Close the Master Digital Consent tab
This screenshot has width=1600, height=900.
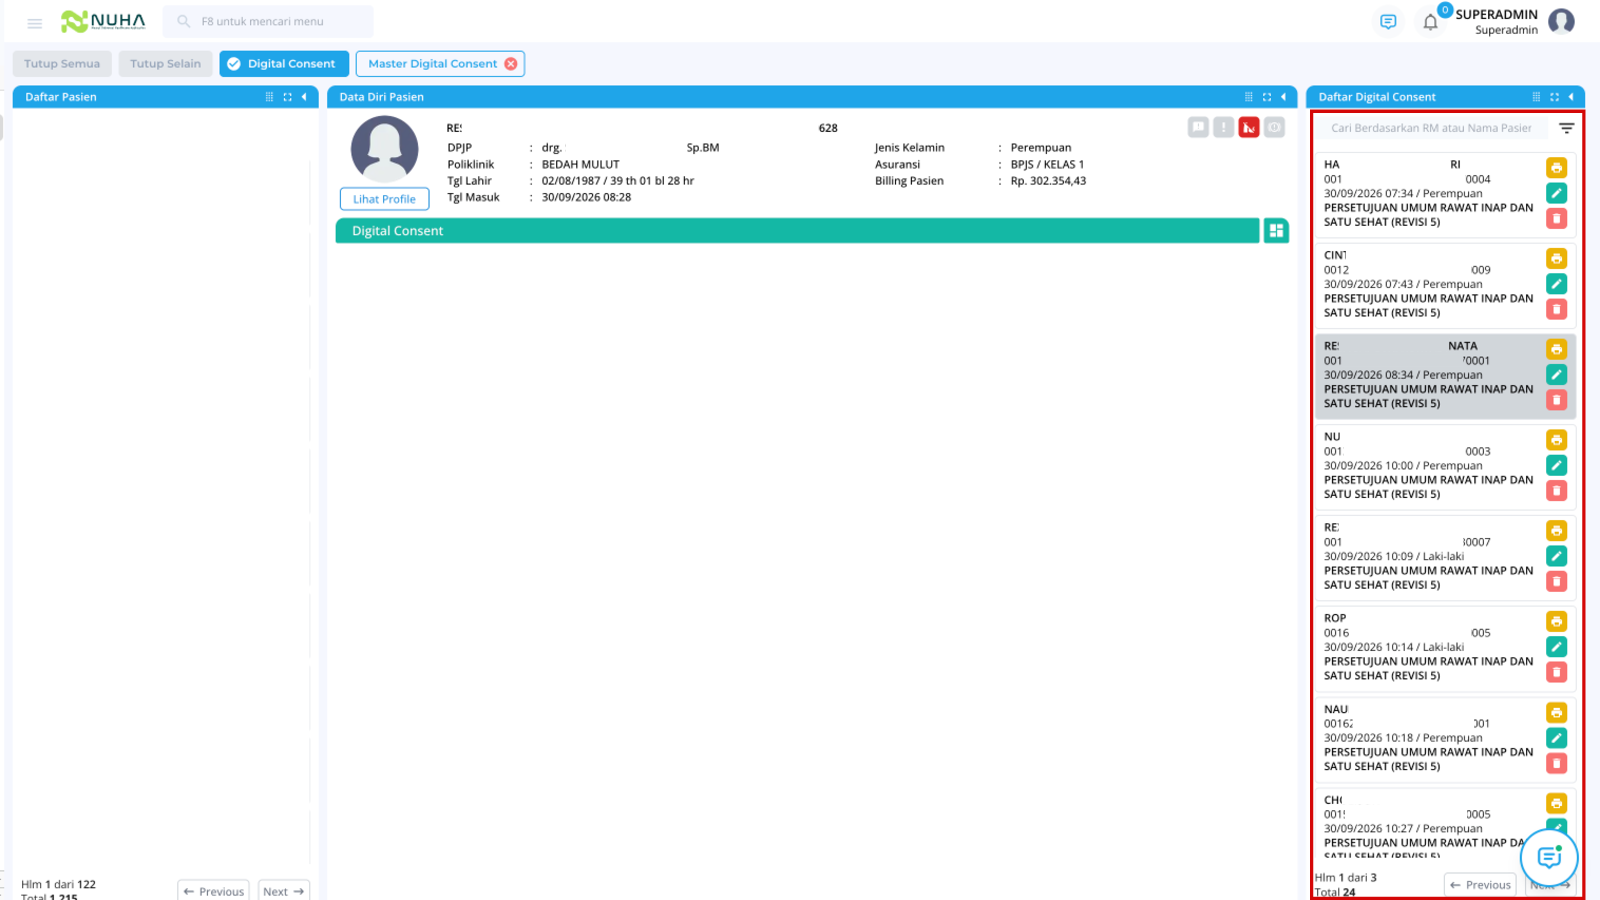click(x=511, y=64)
